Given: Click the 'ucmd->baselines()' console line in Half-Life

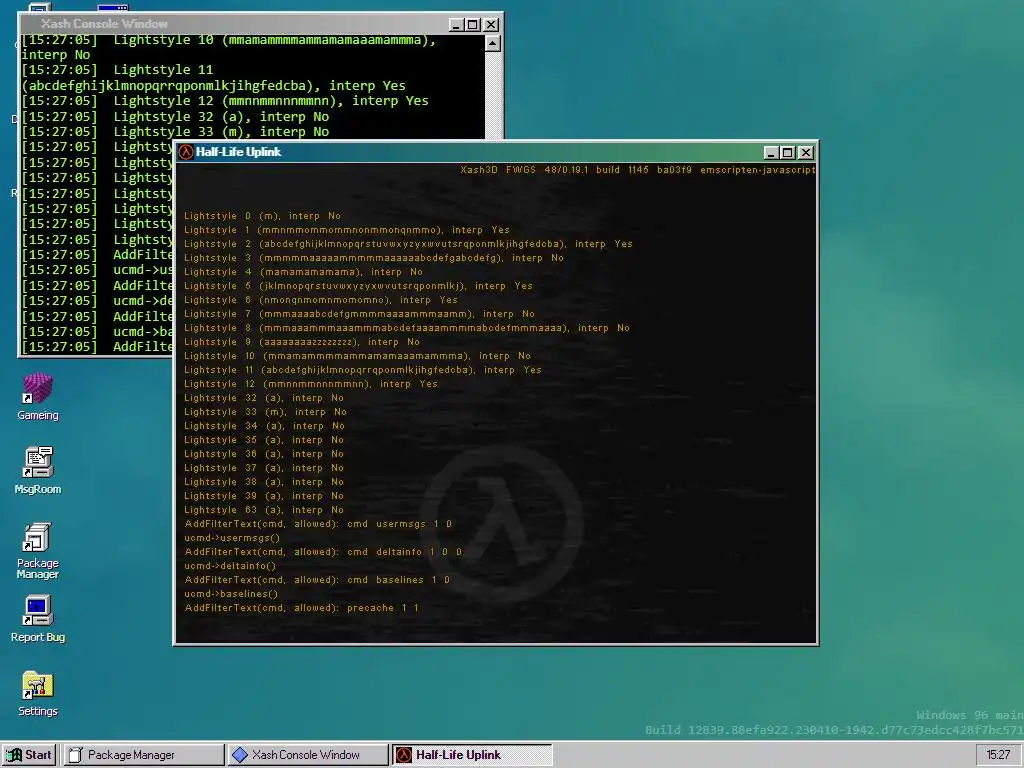Looking at the screenshot, I should point(231,594).
